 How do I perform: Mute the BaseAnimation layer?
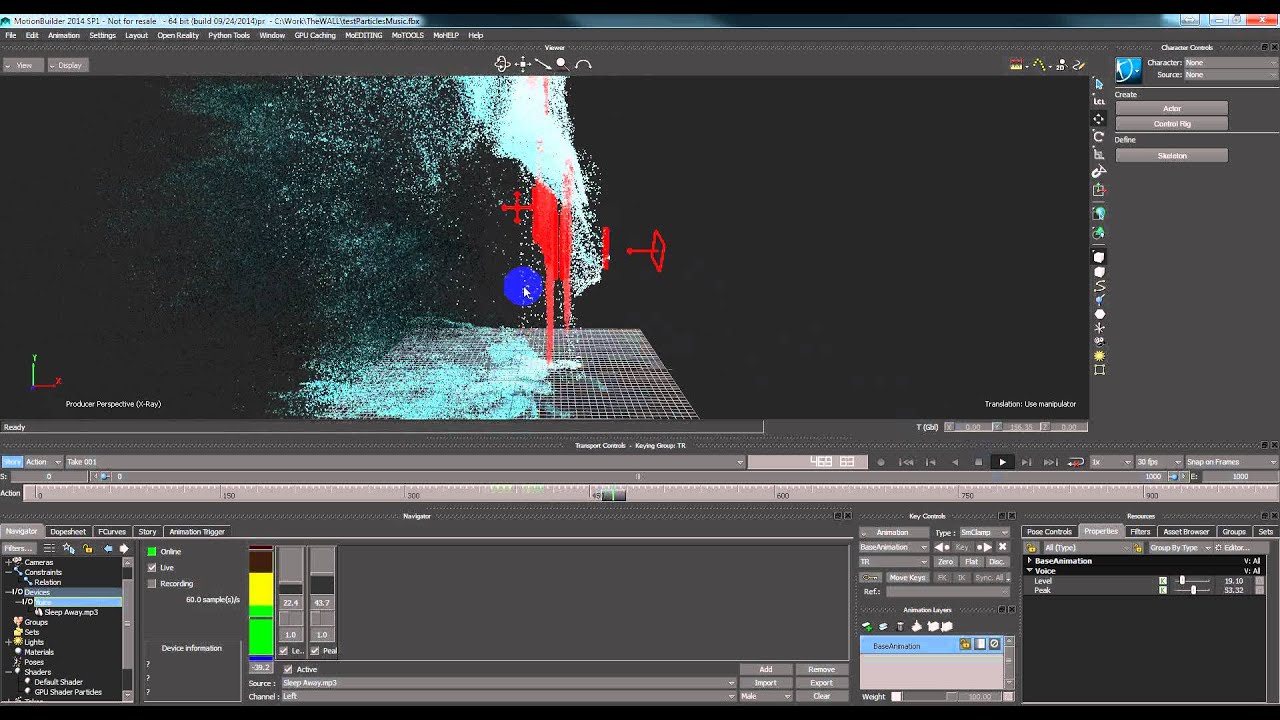coord(994,645)
